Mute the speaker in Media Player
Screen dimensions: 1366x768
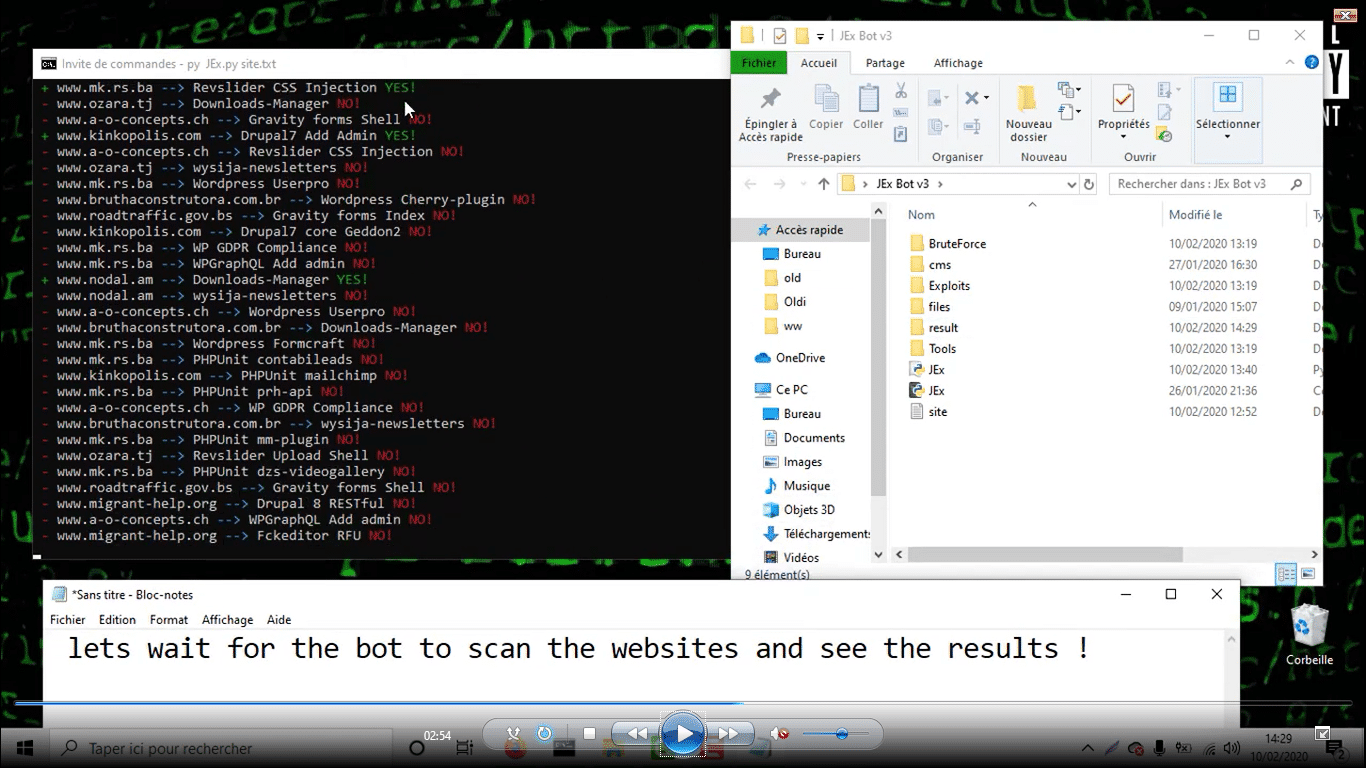click(x=779, y=734)
